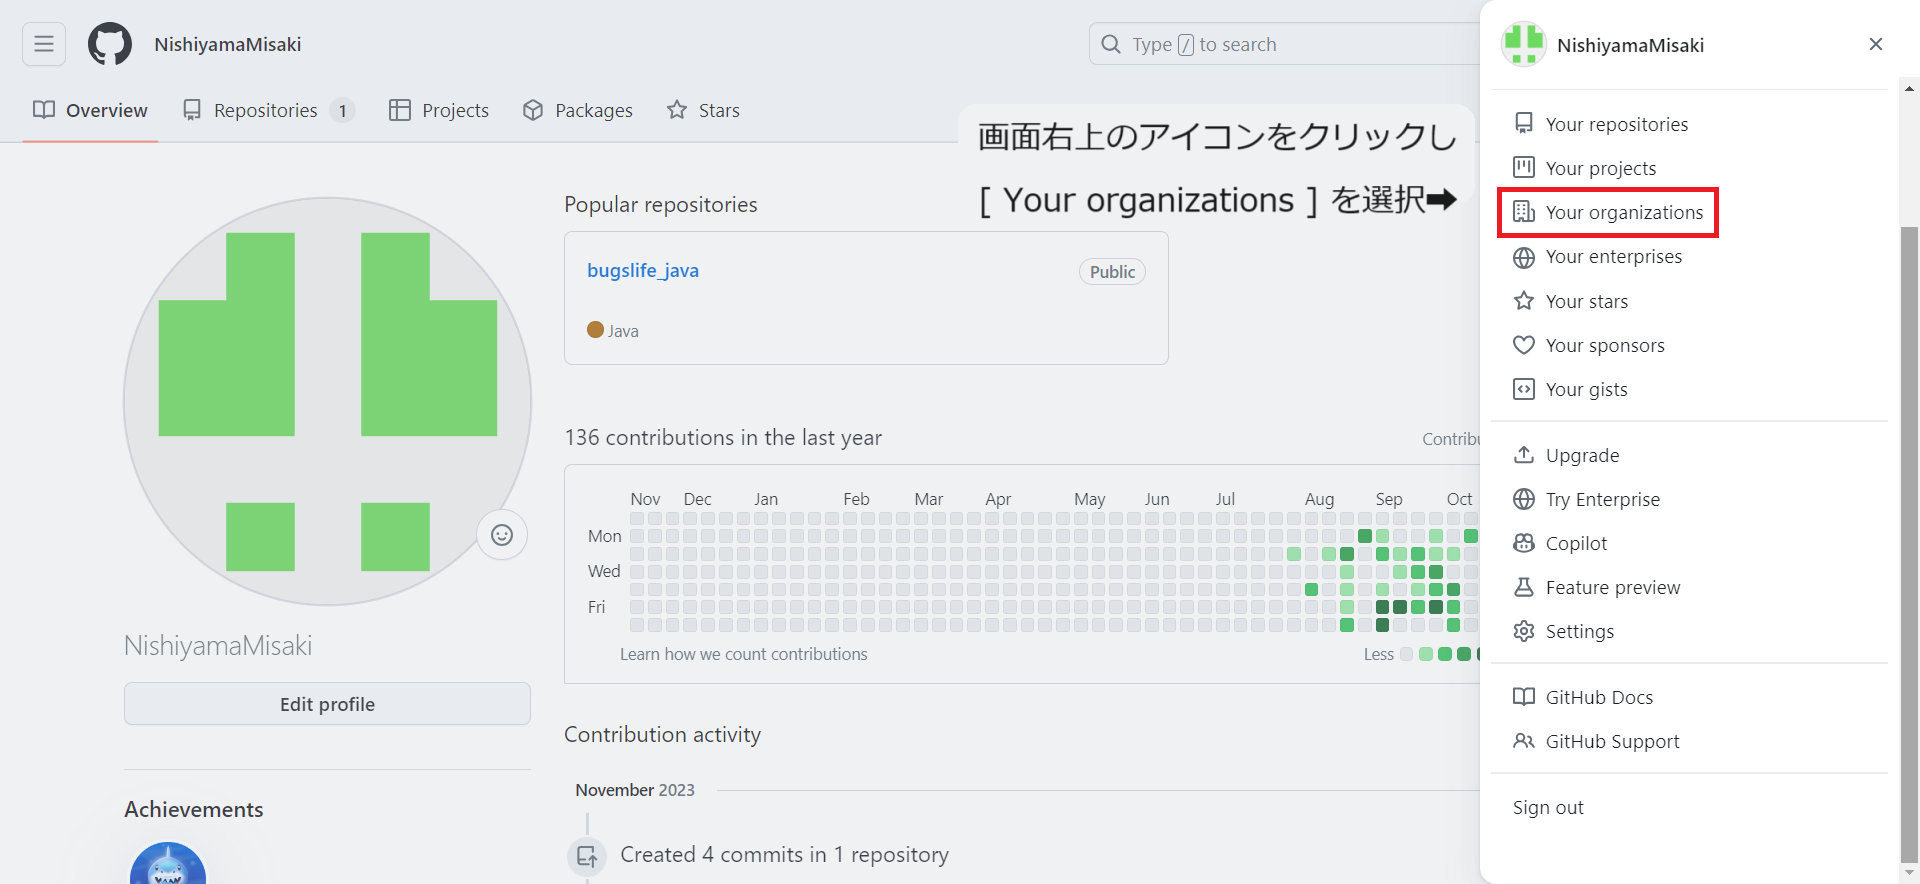This screenshot has height=884, width=1920.
Task: Click the Upgrade upload arrow icon
Action: (1524, 455)
